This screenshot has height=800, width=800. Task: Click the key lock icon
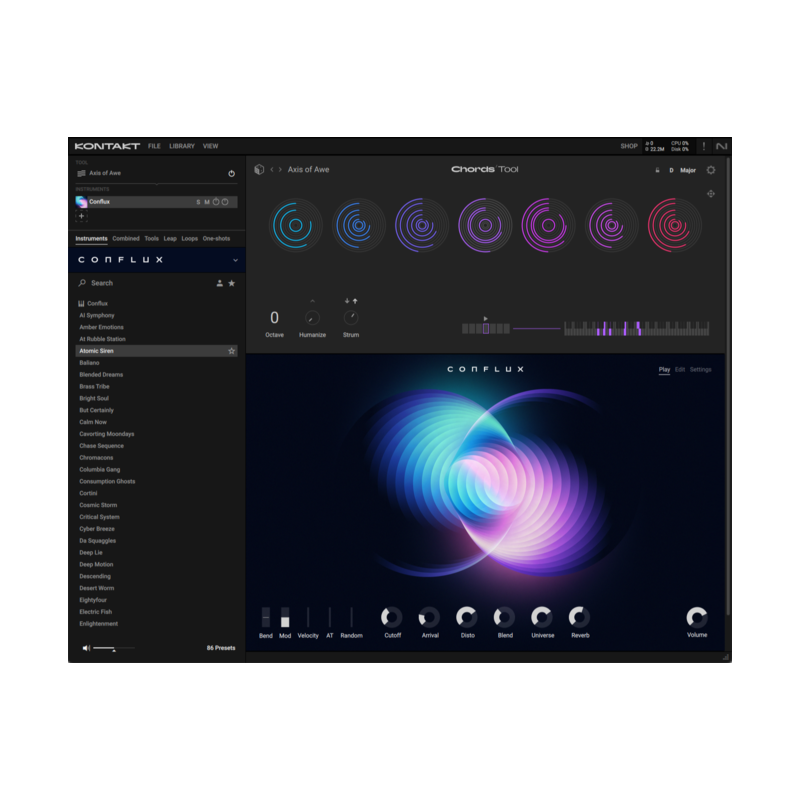pyautogui.click(x=657, y=170)
